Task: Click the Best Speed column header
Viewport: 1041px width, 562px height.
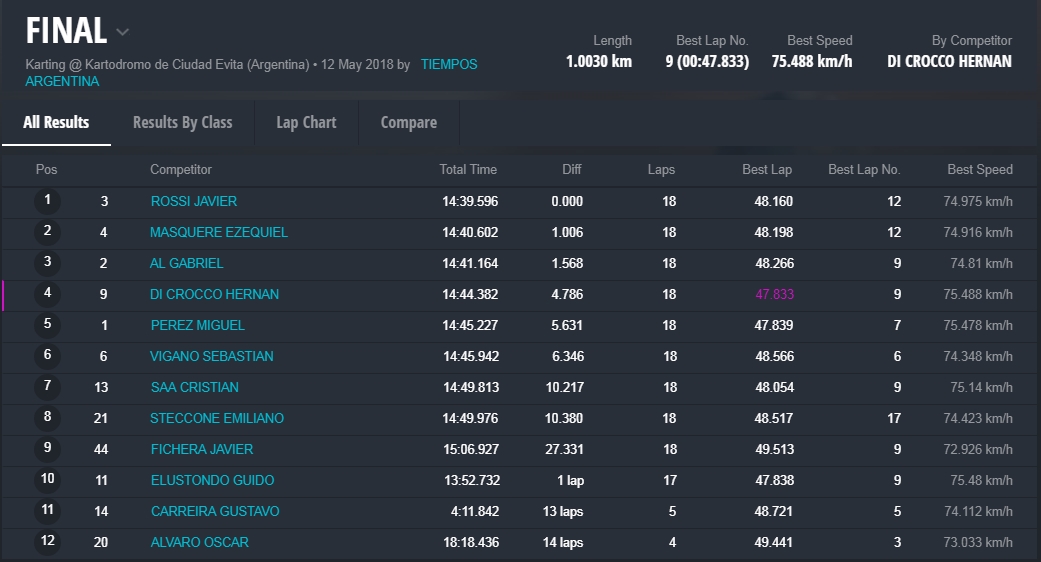Action: 979,170
